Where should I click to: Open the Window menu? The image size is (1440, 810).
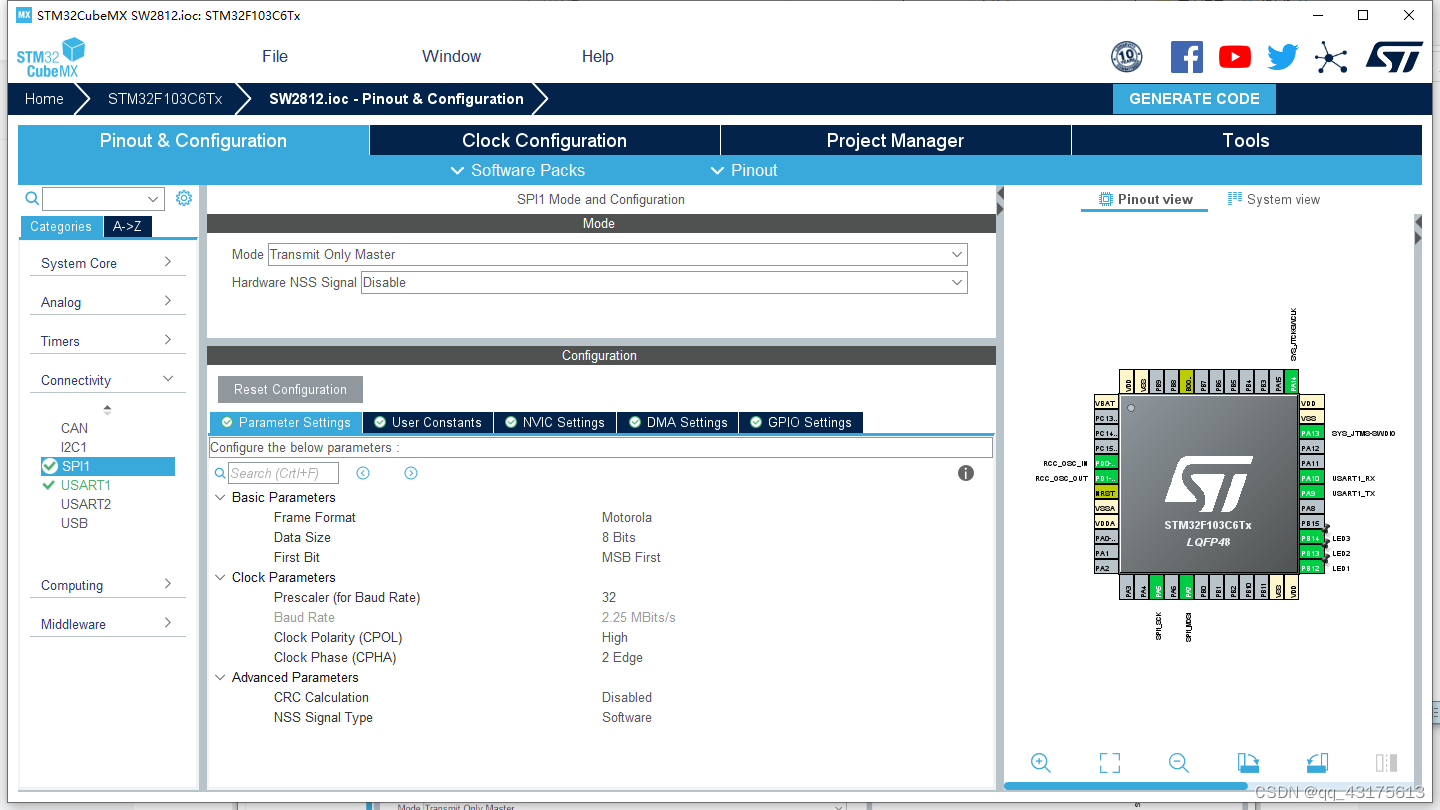451,56
